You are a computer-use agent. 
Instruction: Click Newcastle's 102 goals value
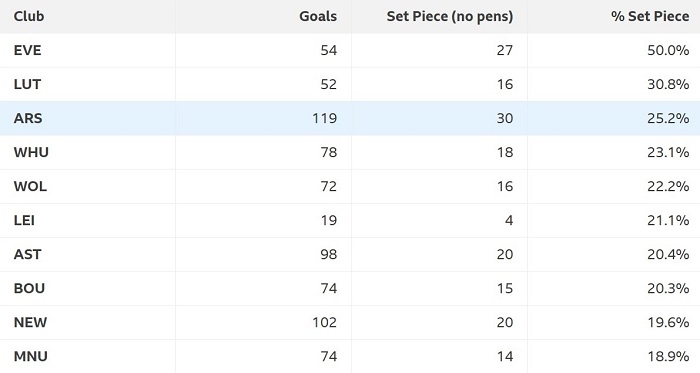tap(325, 322)
